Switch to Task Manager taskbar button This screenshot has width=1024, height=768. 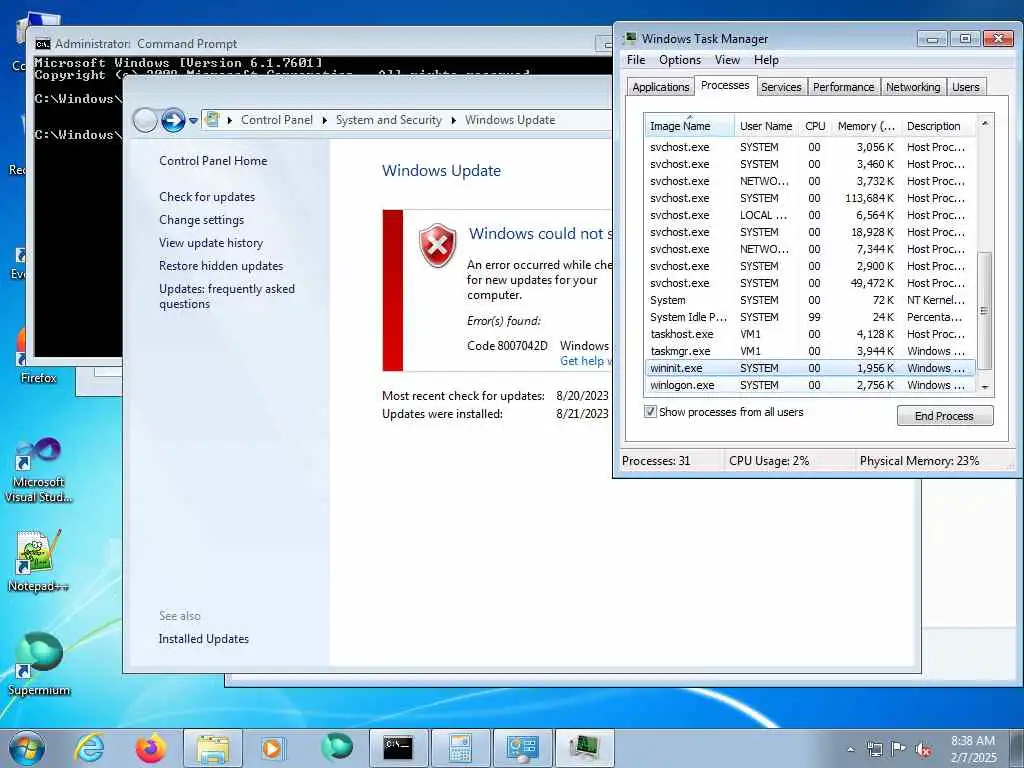(x=584, y=748)
